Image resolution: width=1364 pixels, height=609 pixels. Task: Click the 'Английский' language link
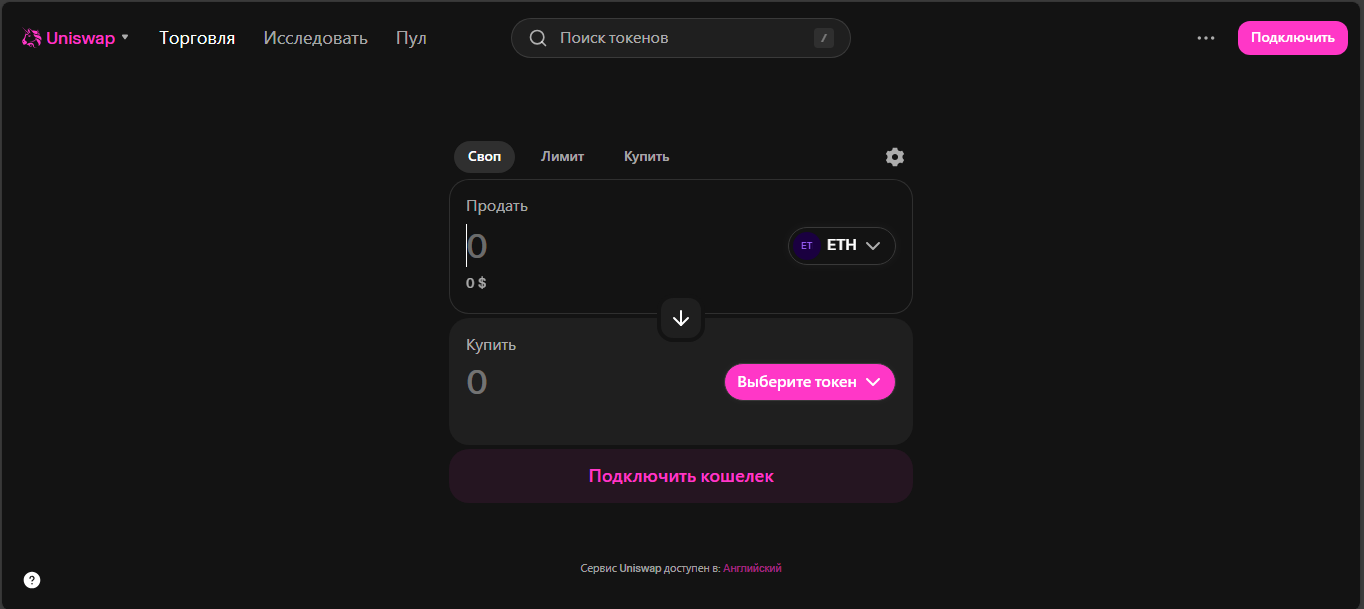click(x=752, y=568)
